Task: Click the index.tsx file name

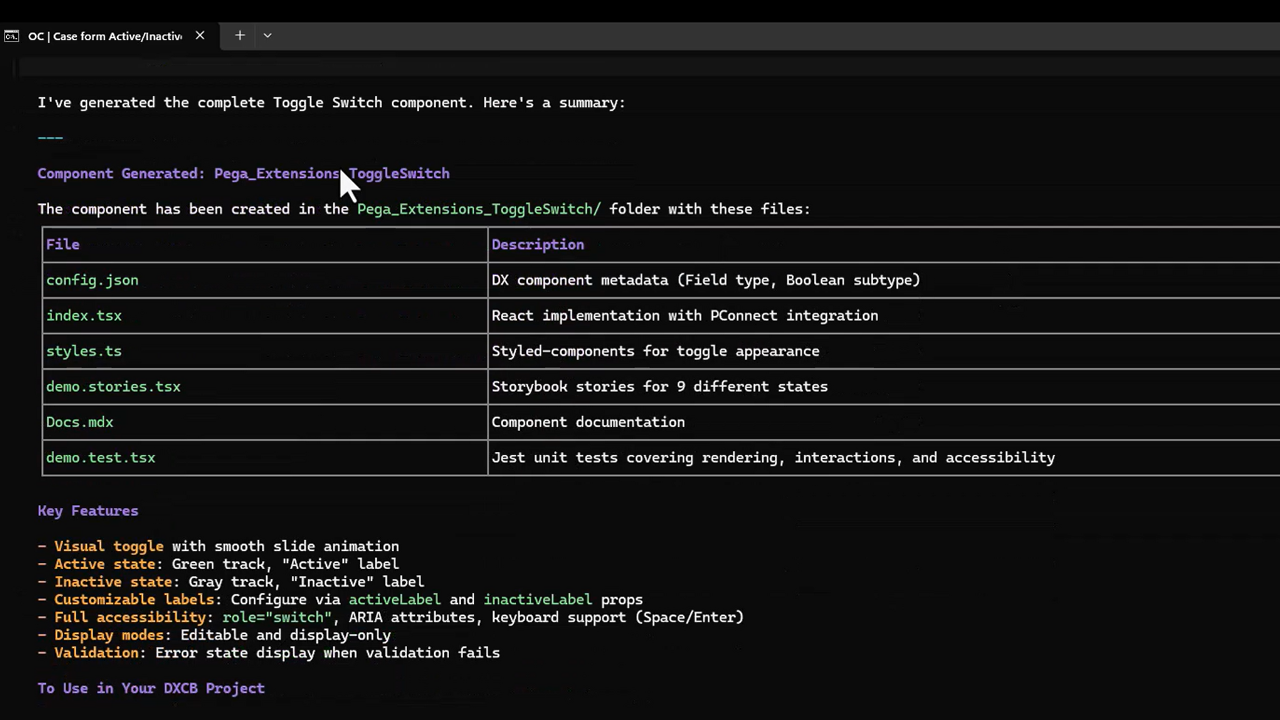Action: 84,315
